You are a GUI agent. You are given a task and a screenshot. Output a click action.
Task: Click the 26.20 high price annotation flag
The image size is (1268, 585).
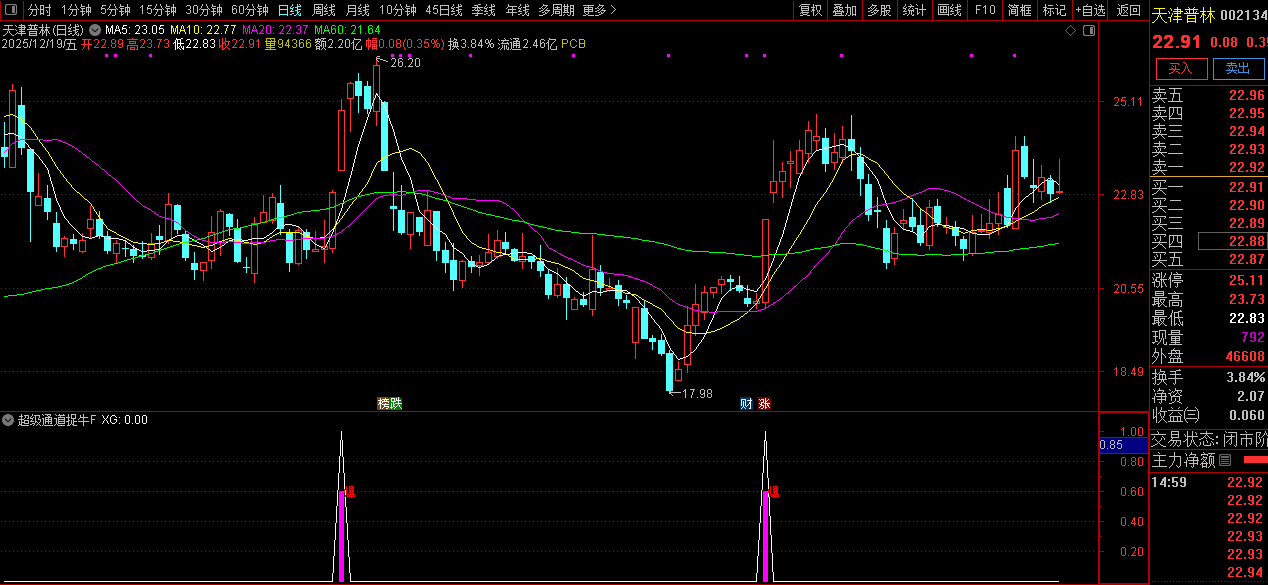(x=398, y=62)
